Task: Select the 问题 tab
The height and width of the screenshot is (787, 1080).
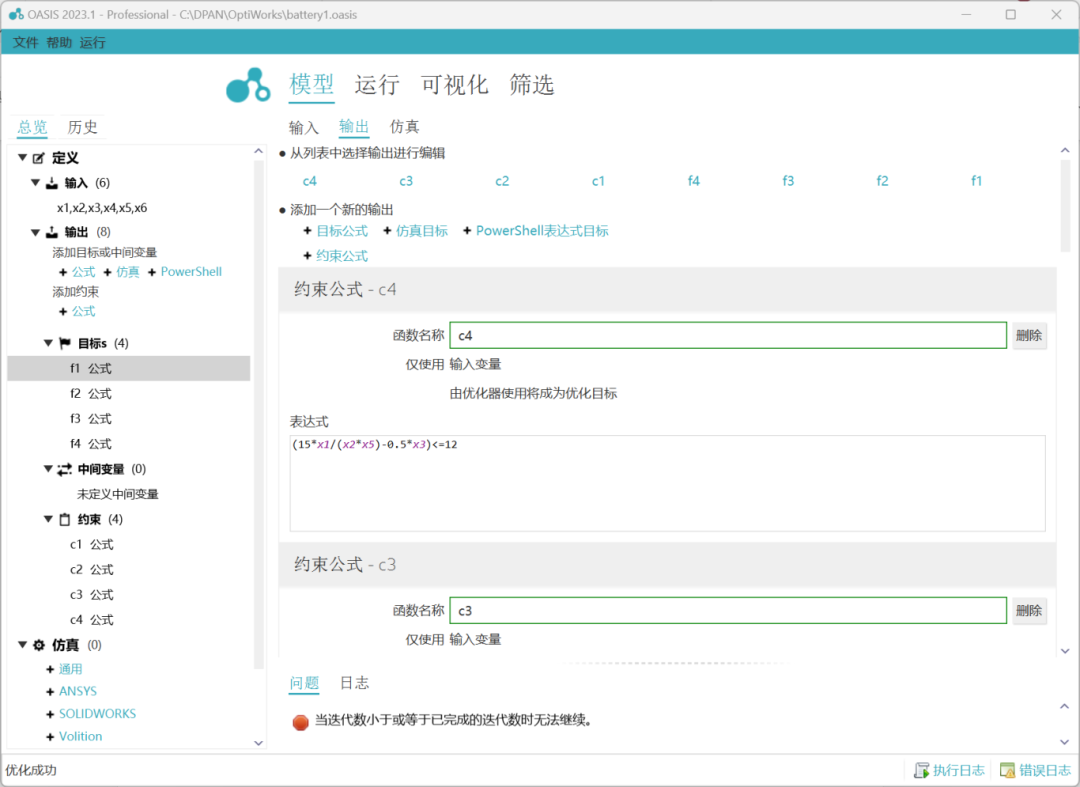Action: [304, 683]
